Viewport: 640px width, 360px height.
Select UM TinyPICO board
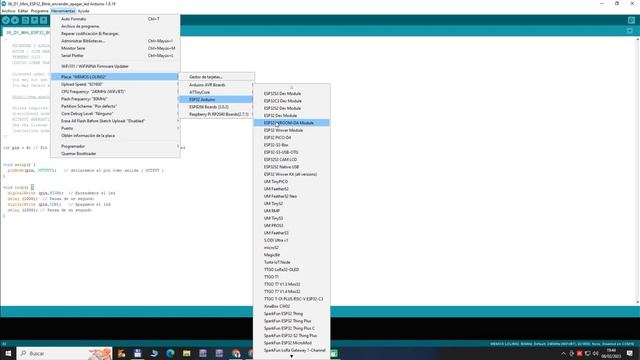click(x=291, y=182)
